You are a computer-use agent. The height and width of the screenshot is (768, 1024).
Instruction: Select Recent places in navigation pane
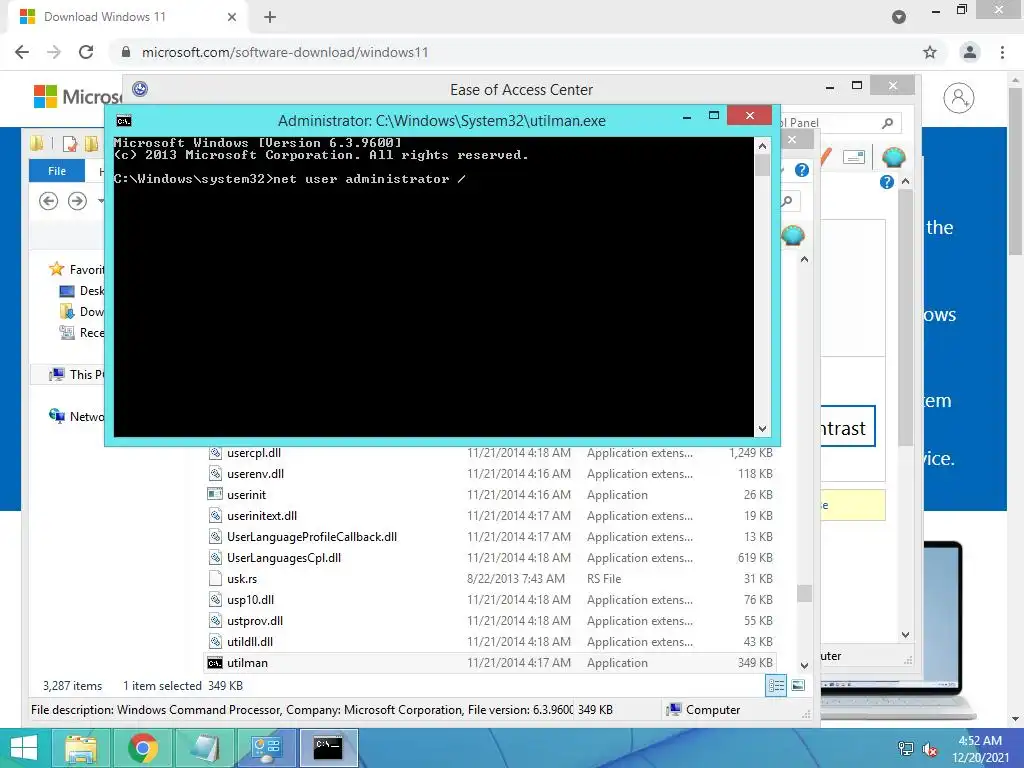pyautogui.click(x=82, y=332)
